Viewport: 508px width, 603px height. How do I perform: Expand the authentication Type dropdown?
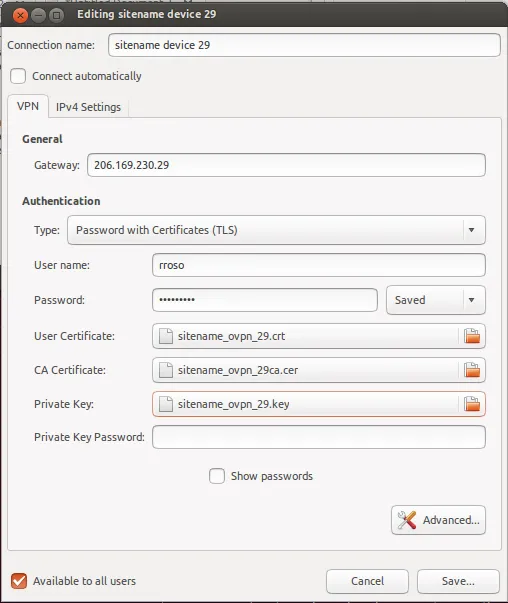coord(276,230)
